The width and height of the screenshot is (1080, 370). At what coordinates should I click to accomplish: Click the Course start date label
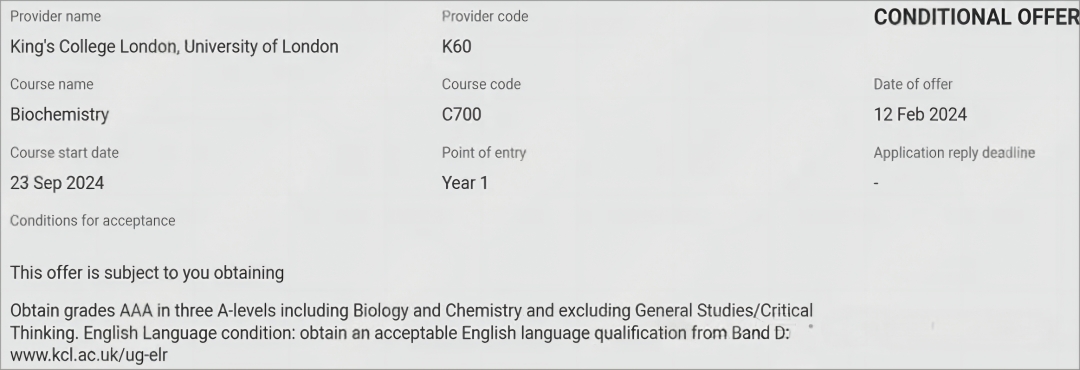click(x=64, y=152)
